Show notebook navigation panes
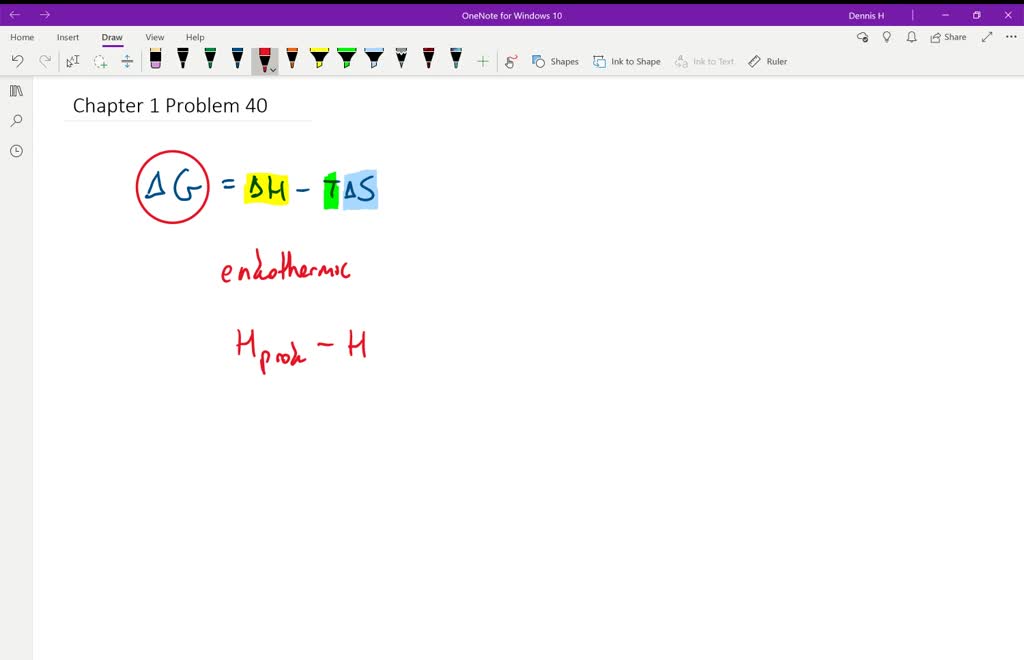This screenshot has height=660, width=1024. [x=16, y=91]
